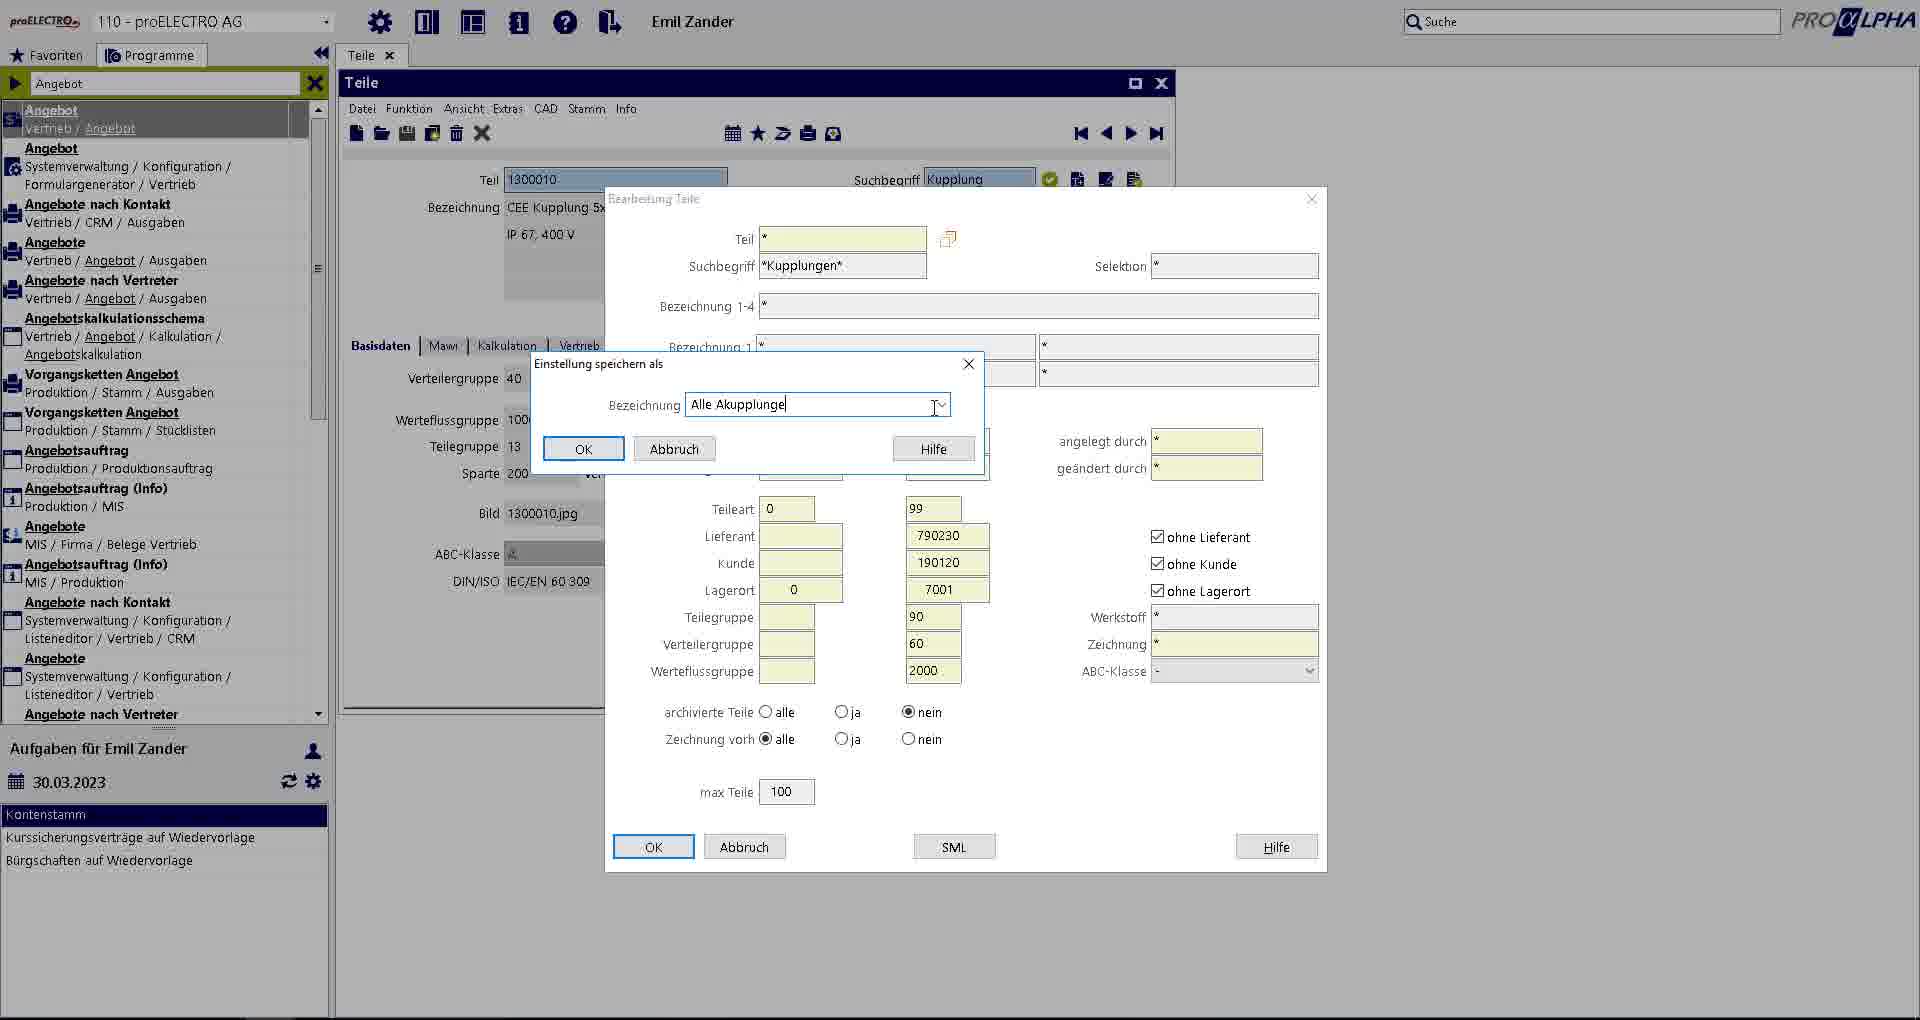Open task settings with the small gear icon

[x=314, y=781]
